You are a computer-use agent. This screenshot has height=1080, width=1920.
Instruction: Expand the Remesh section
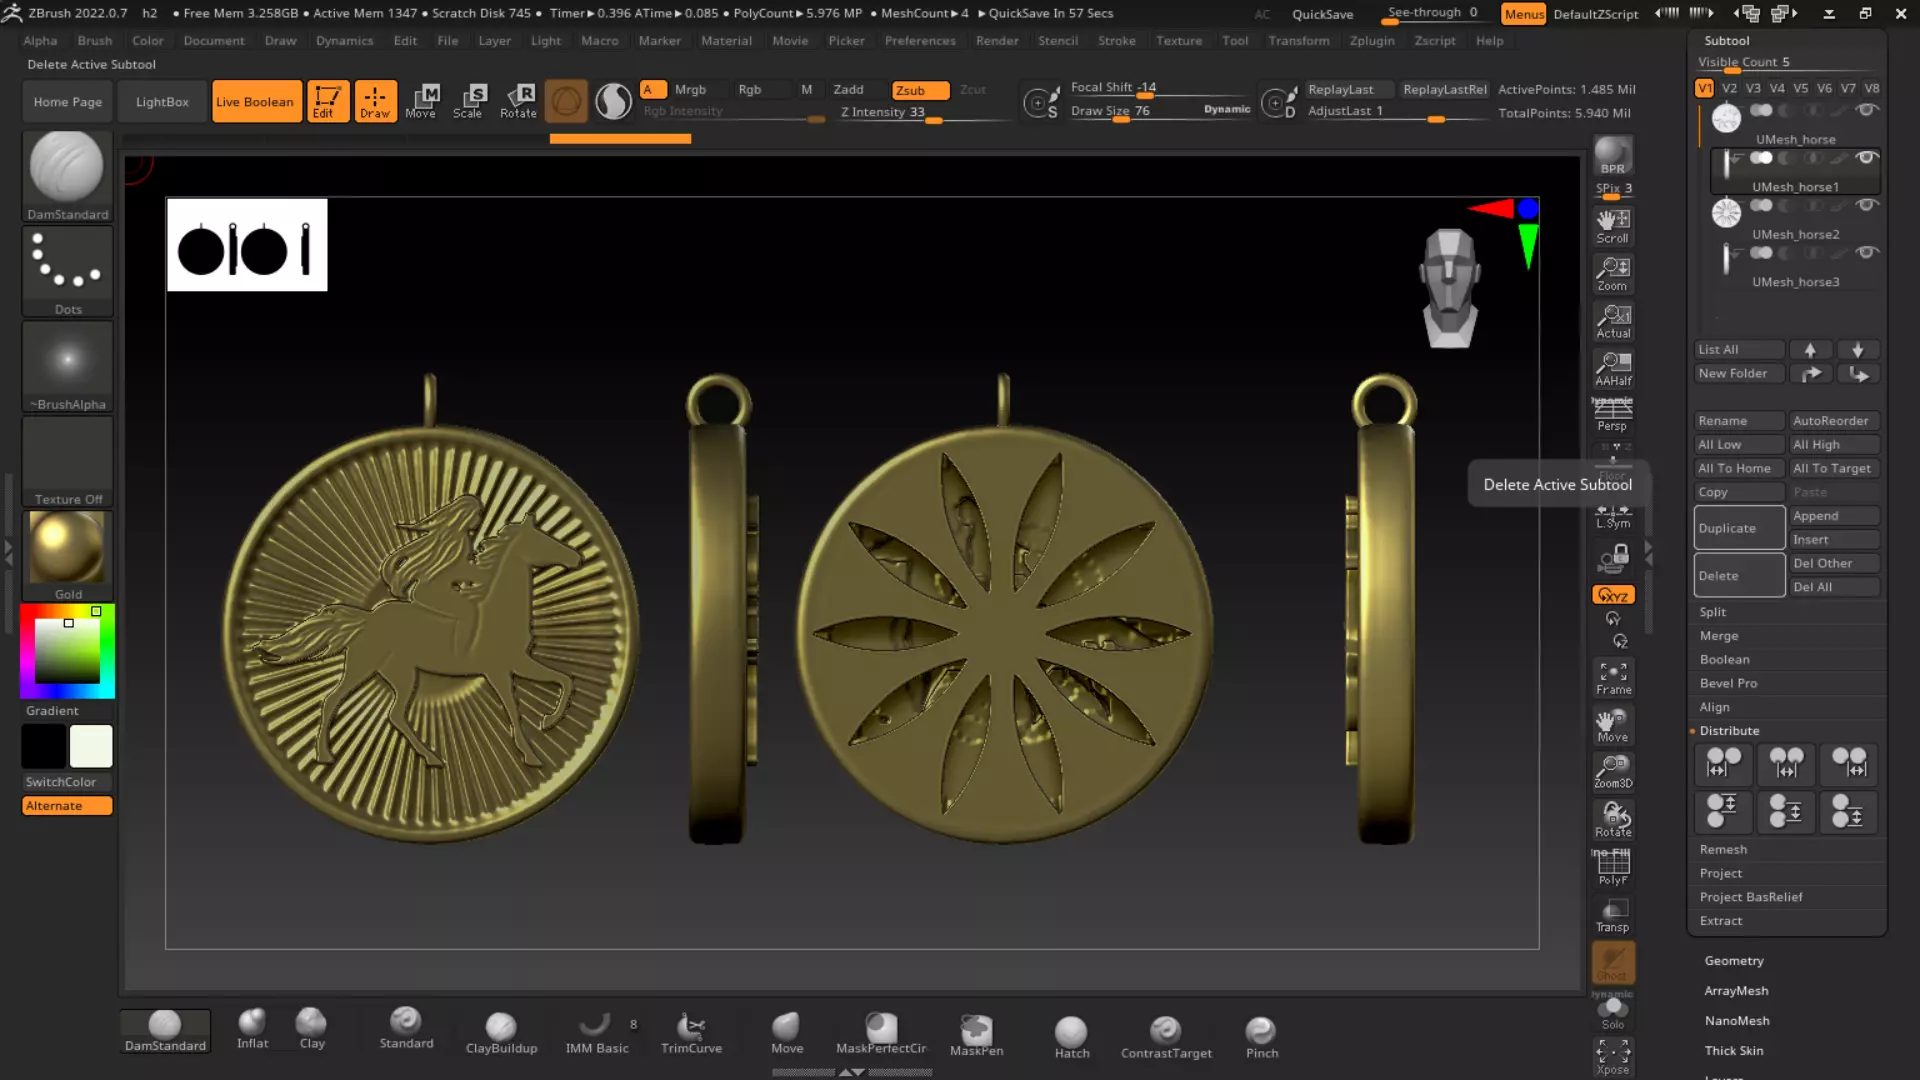click(x=1723, y=850)
